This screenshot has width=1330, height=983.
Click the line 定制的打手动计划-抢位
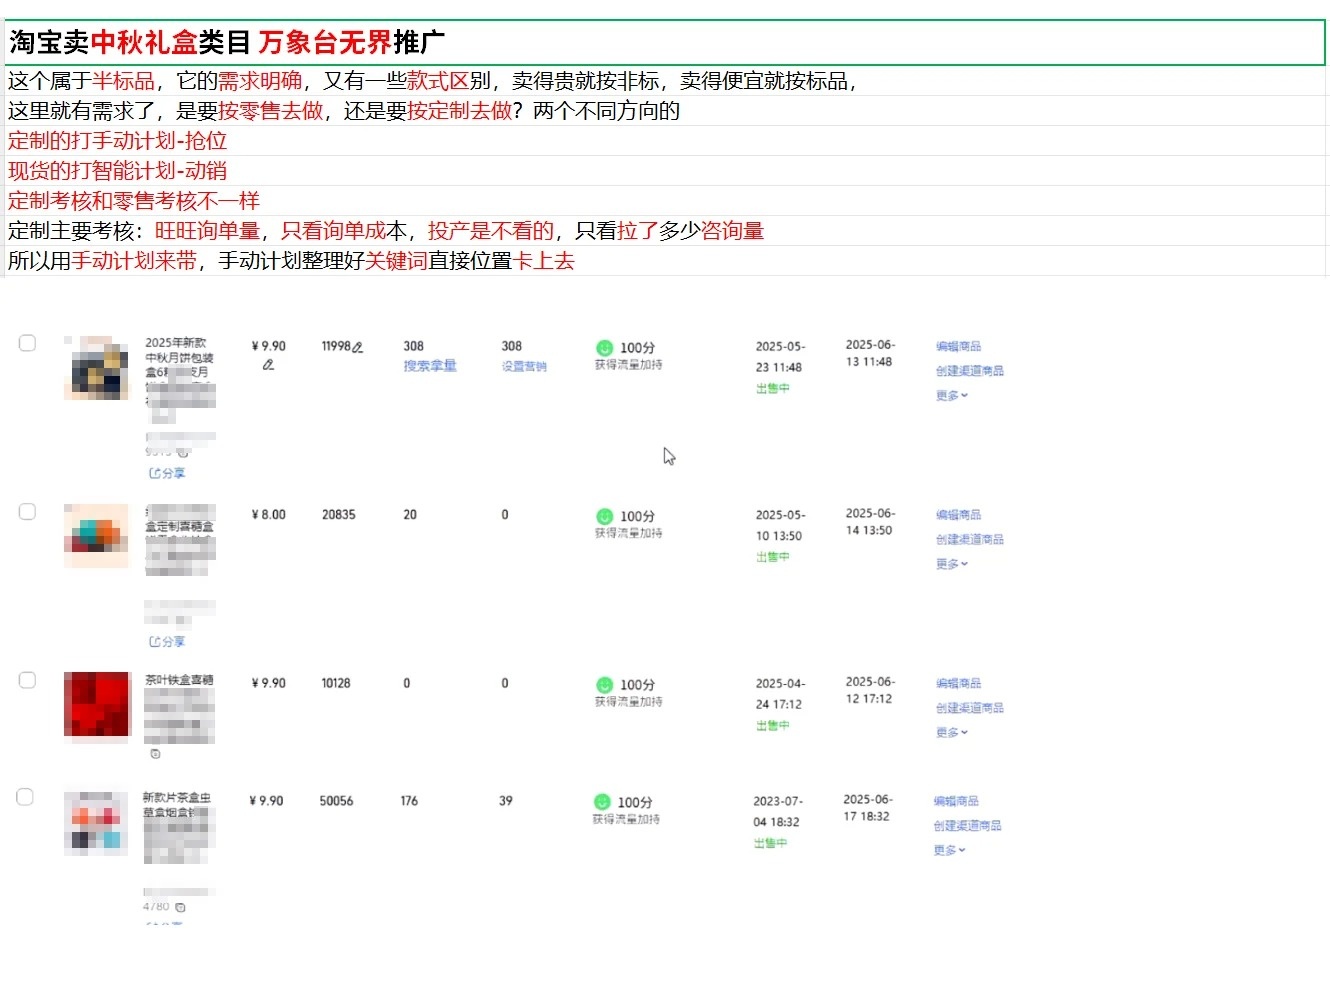118,141
